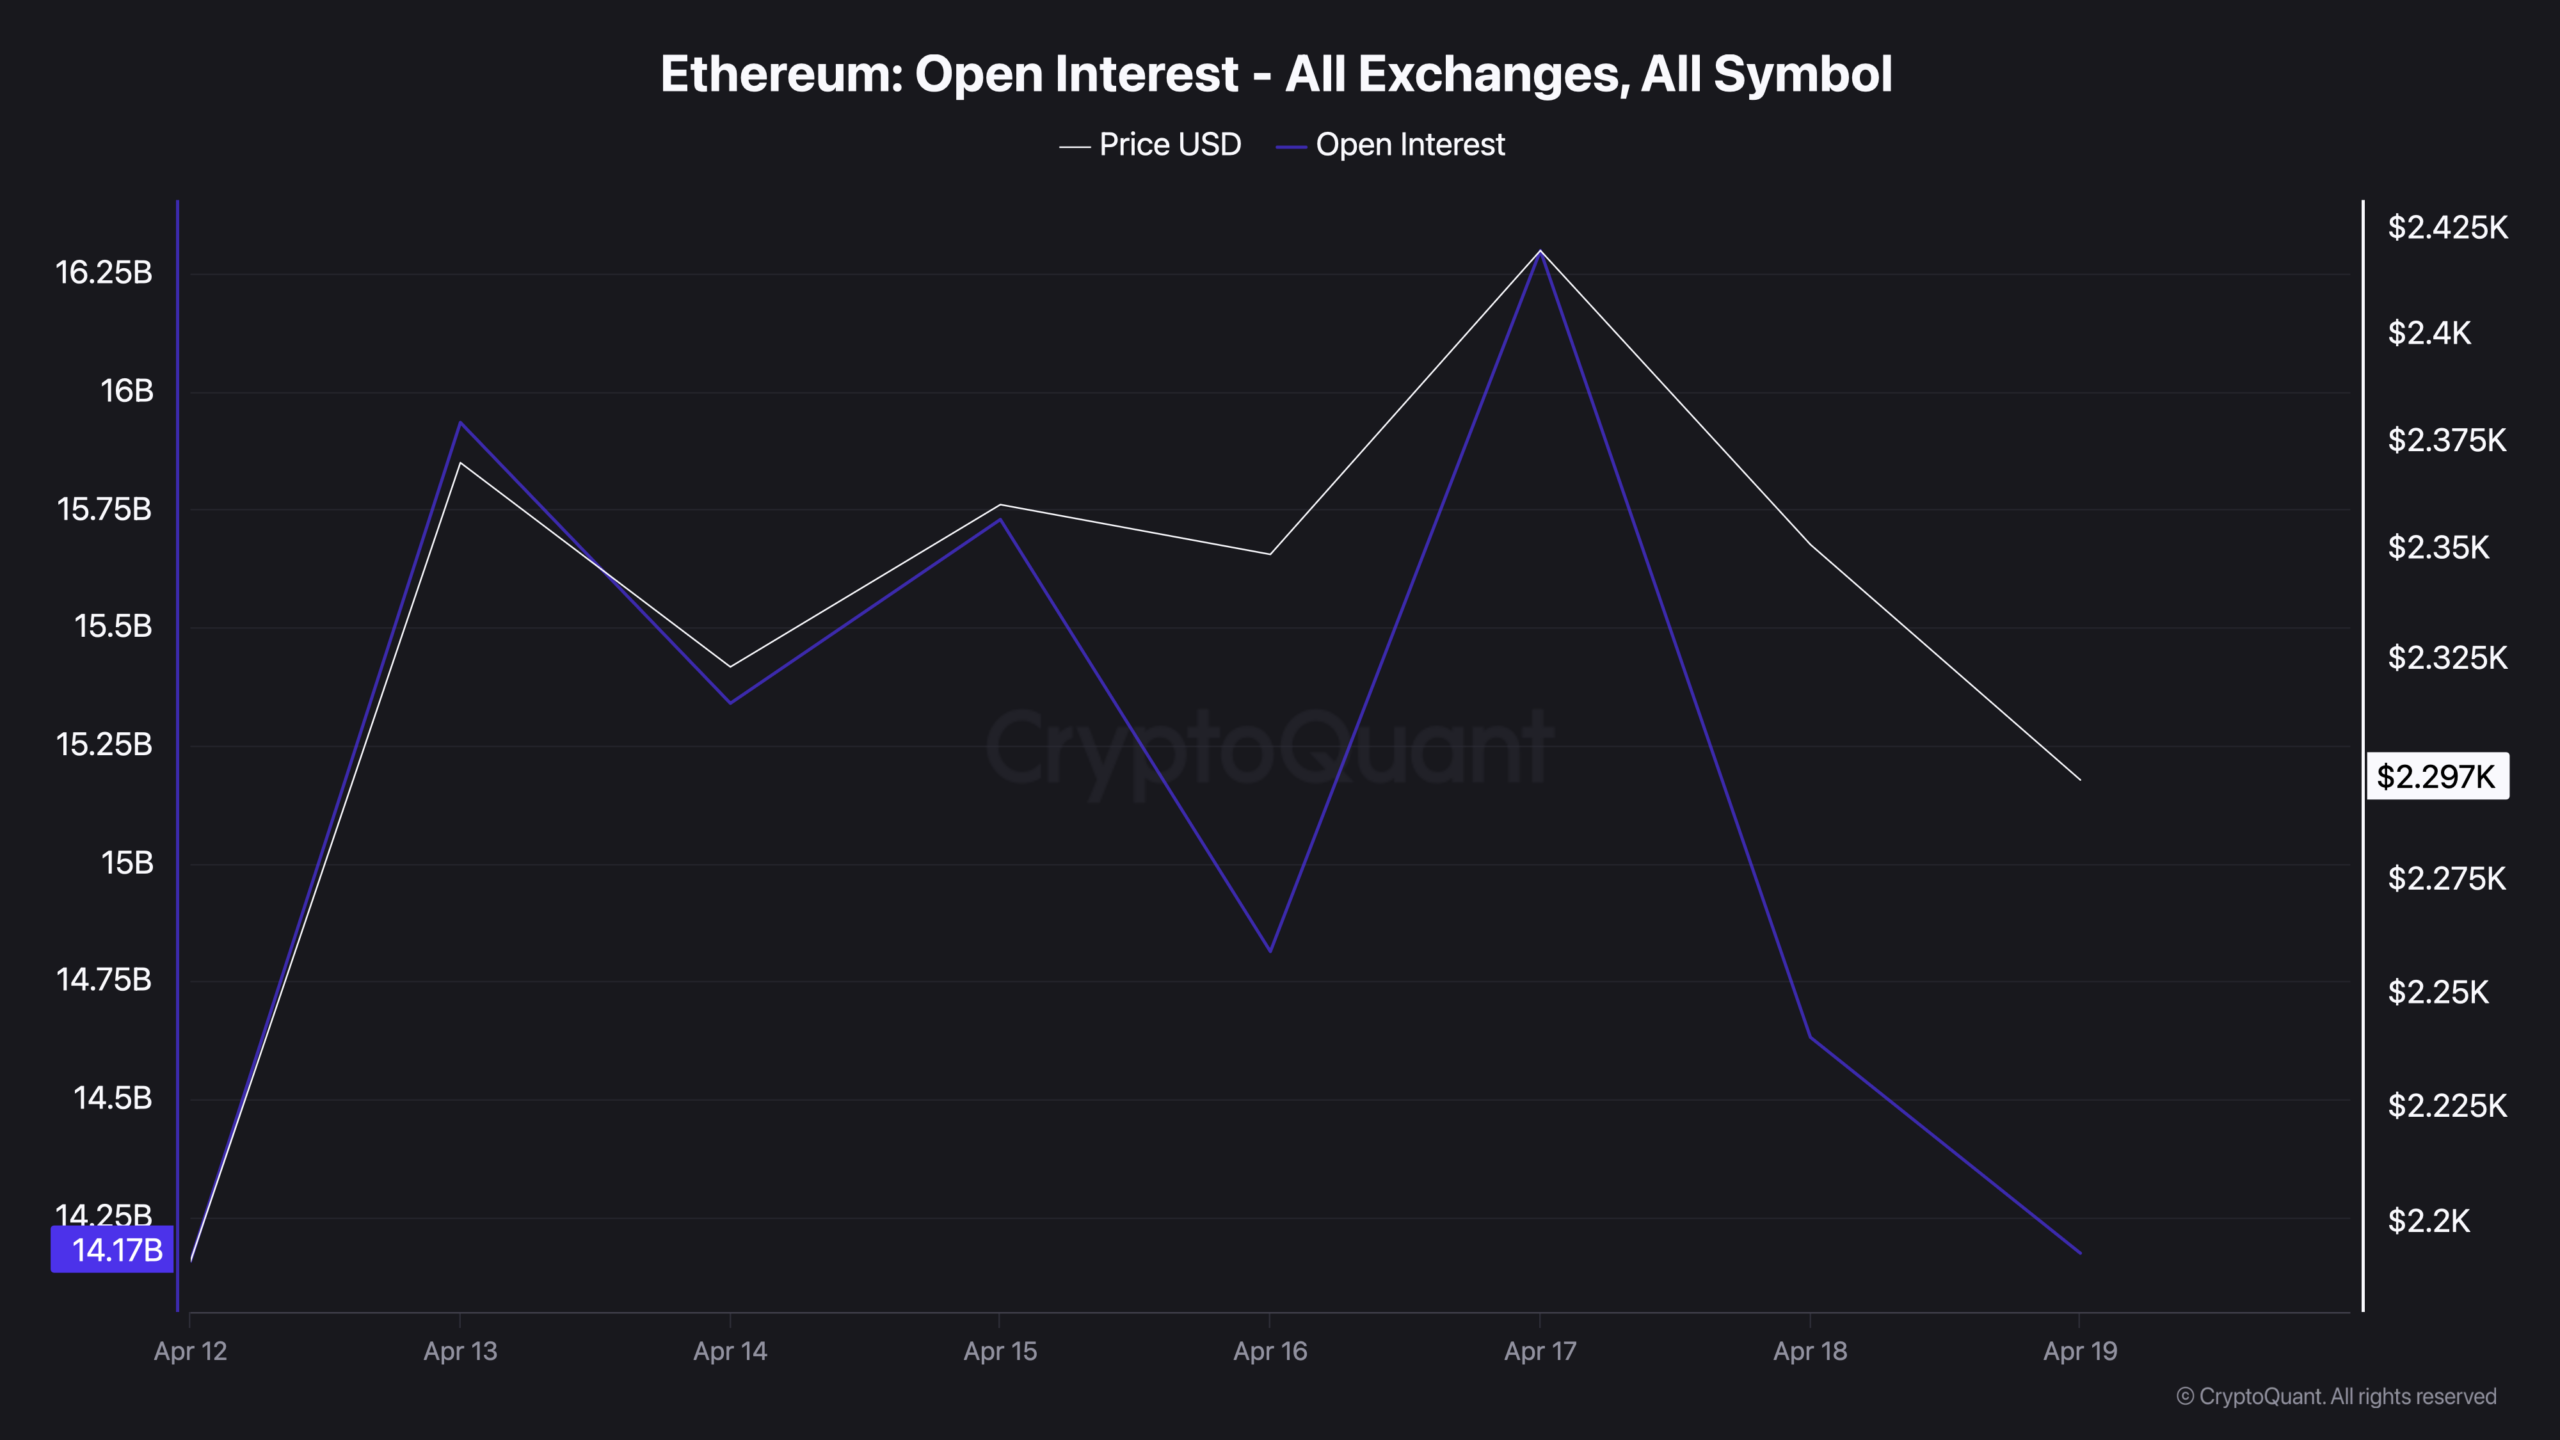Viewport: 2560px width, 1440px height.
Task: Select the Apr 19 date label
Action: tap(2080, 1351)
